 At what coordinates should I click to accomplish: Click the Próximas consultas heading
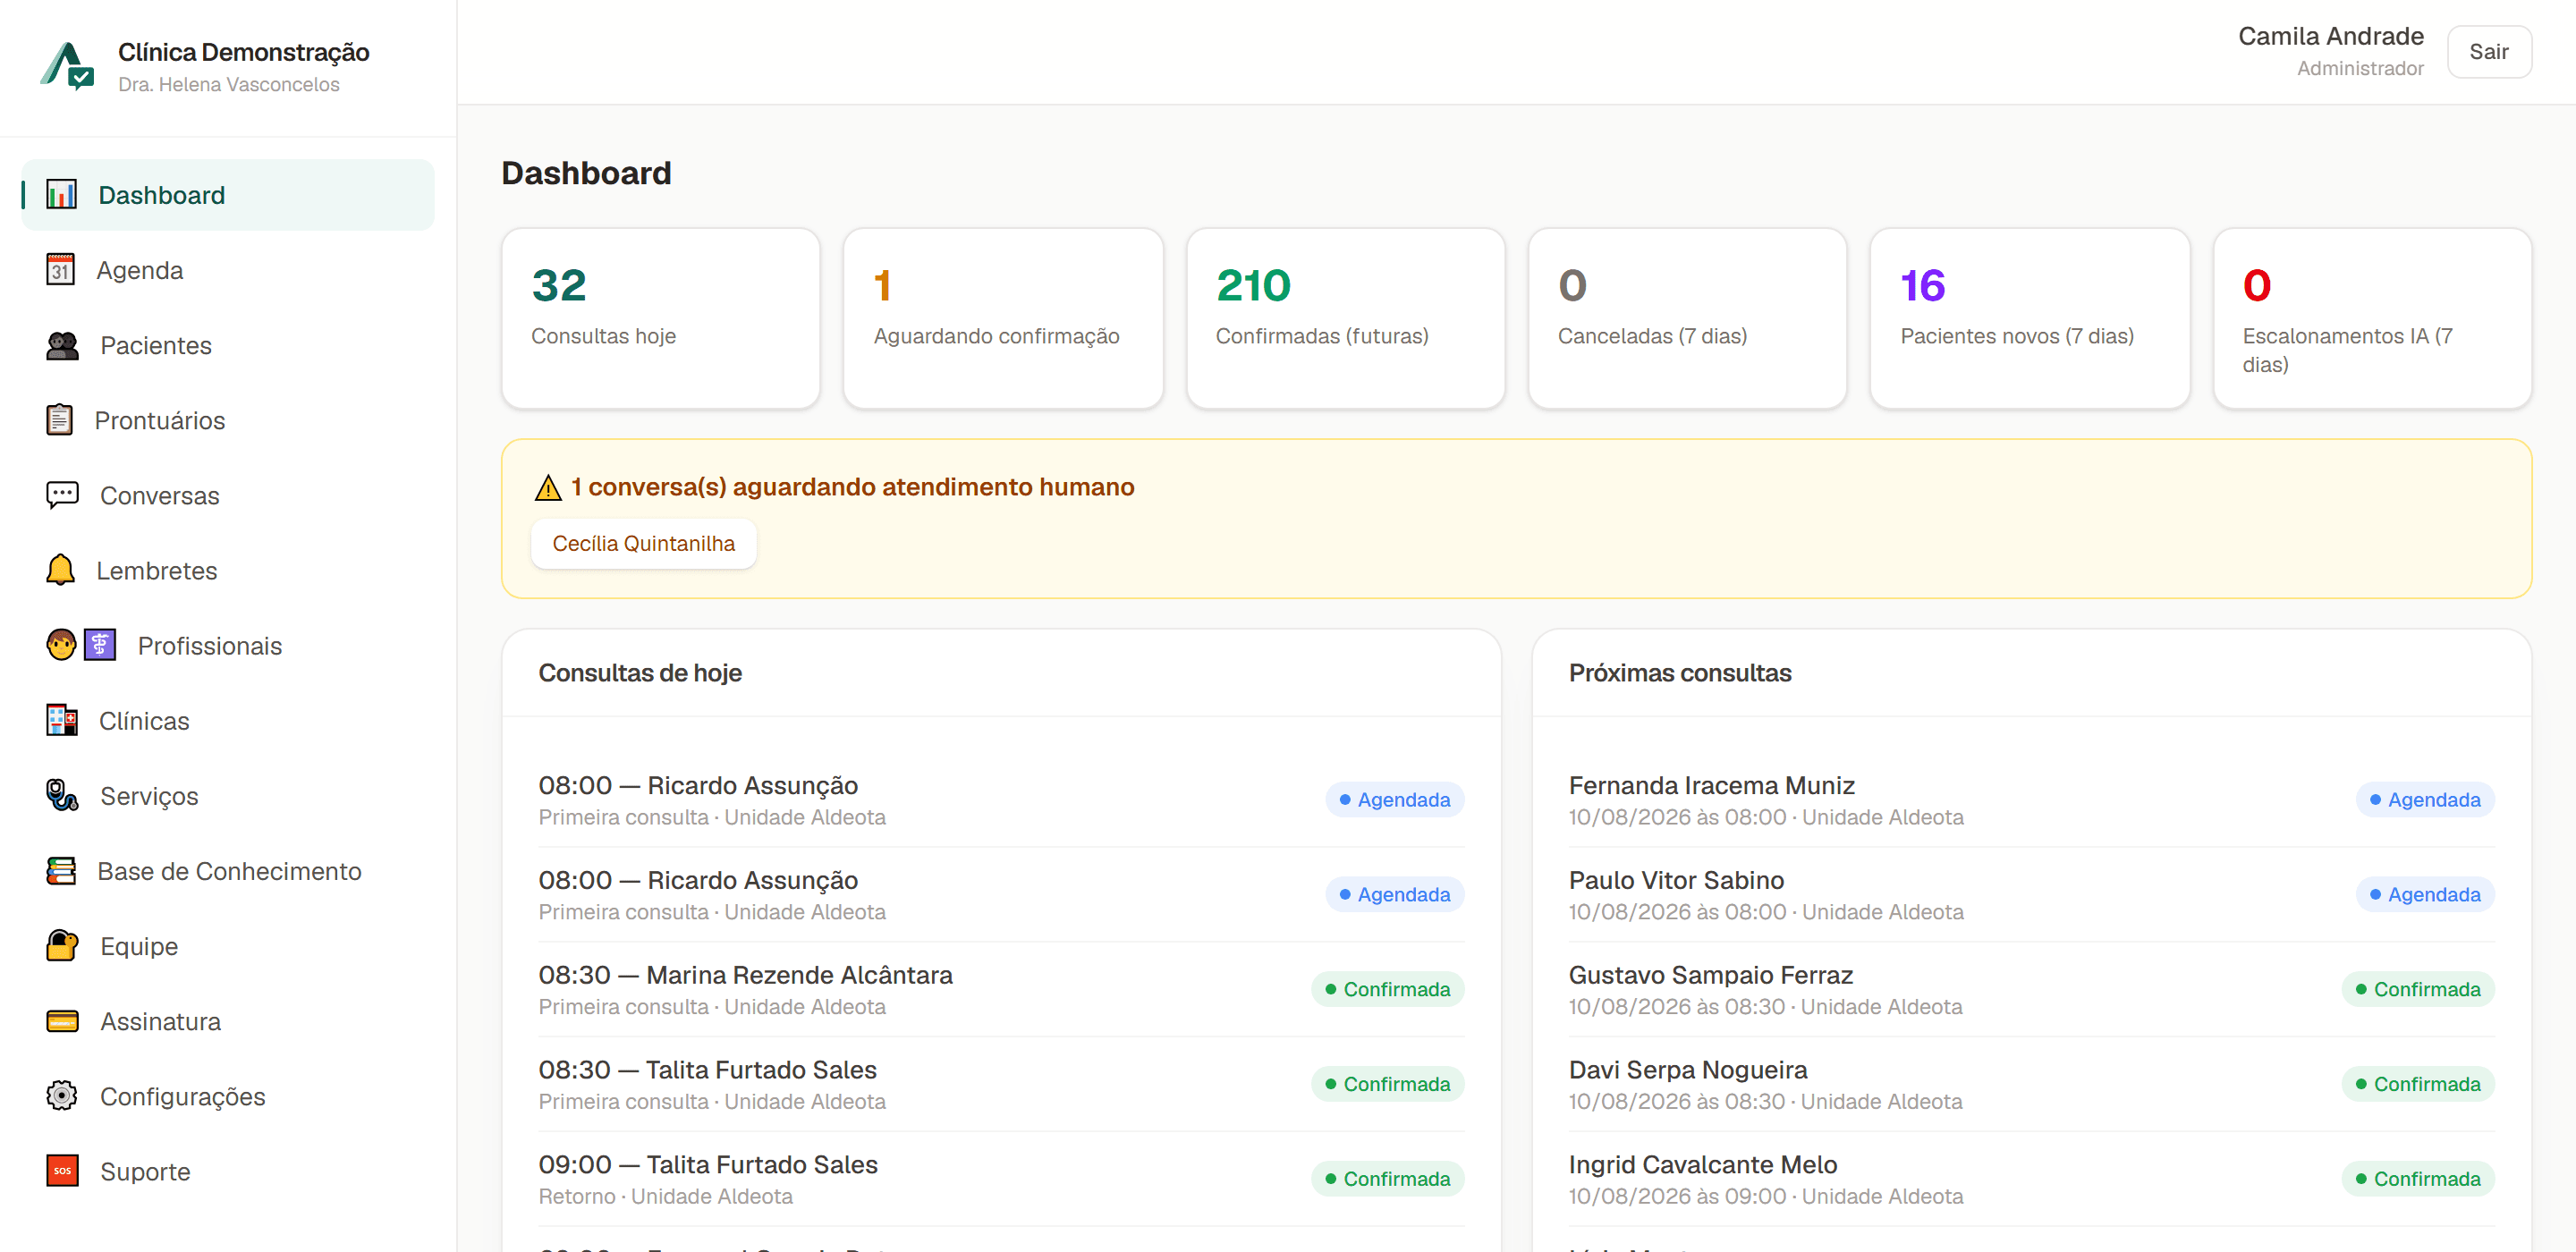pos(1680,672)
